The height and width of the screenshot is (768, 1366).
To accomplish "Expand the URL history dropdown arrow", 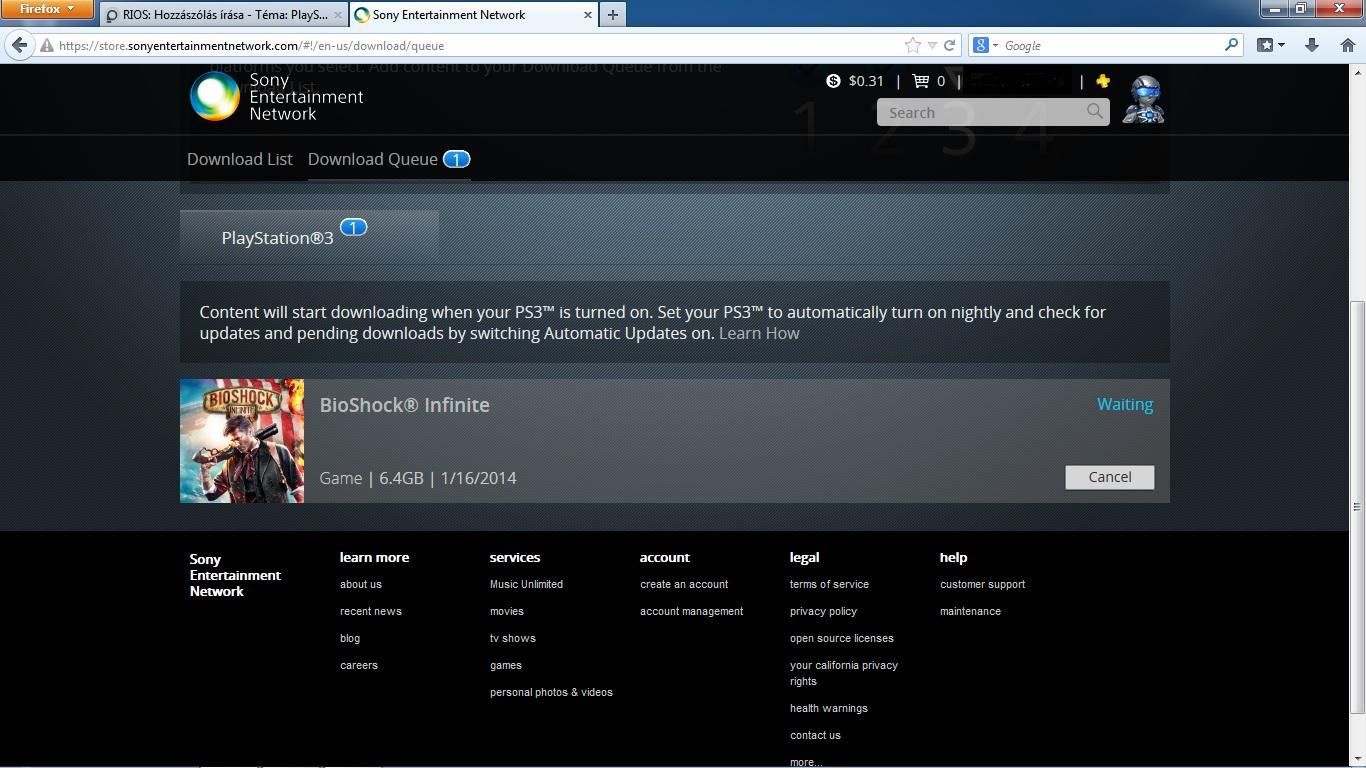I will [x=932, y=45].
